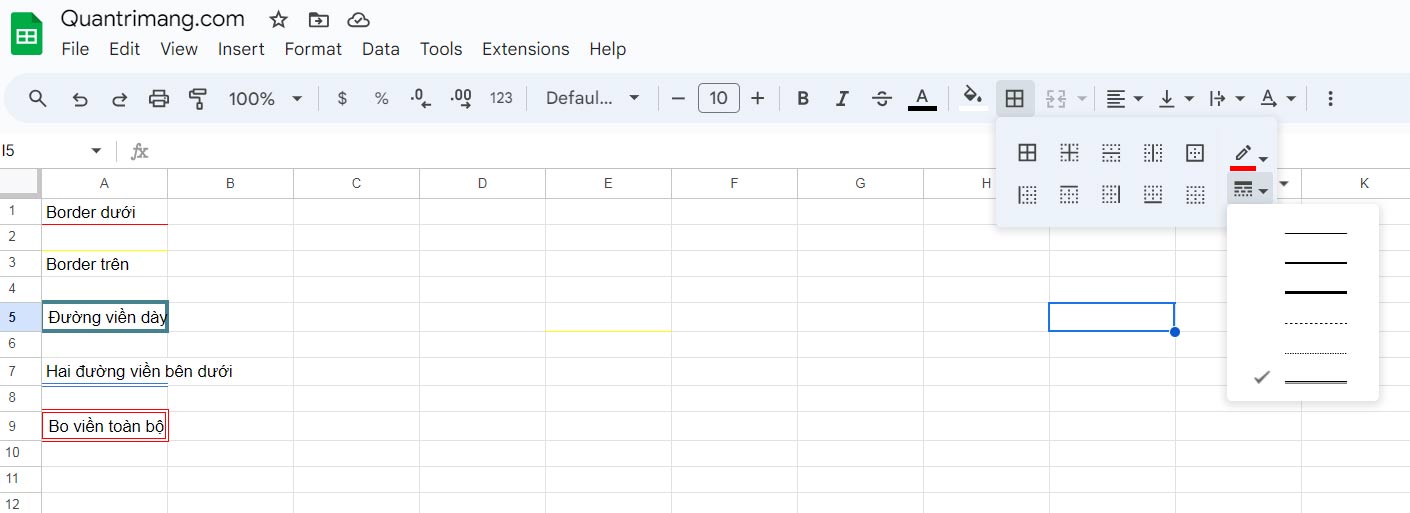Toggle italic formatting
1410x513 pixels.
pos(842,98)
